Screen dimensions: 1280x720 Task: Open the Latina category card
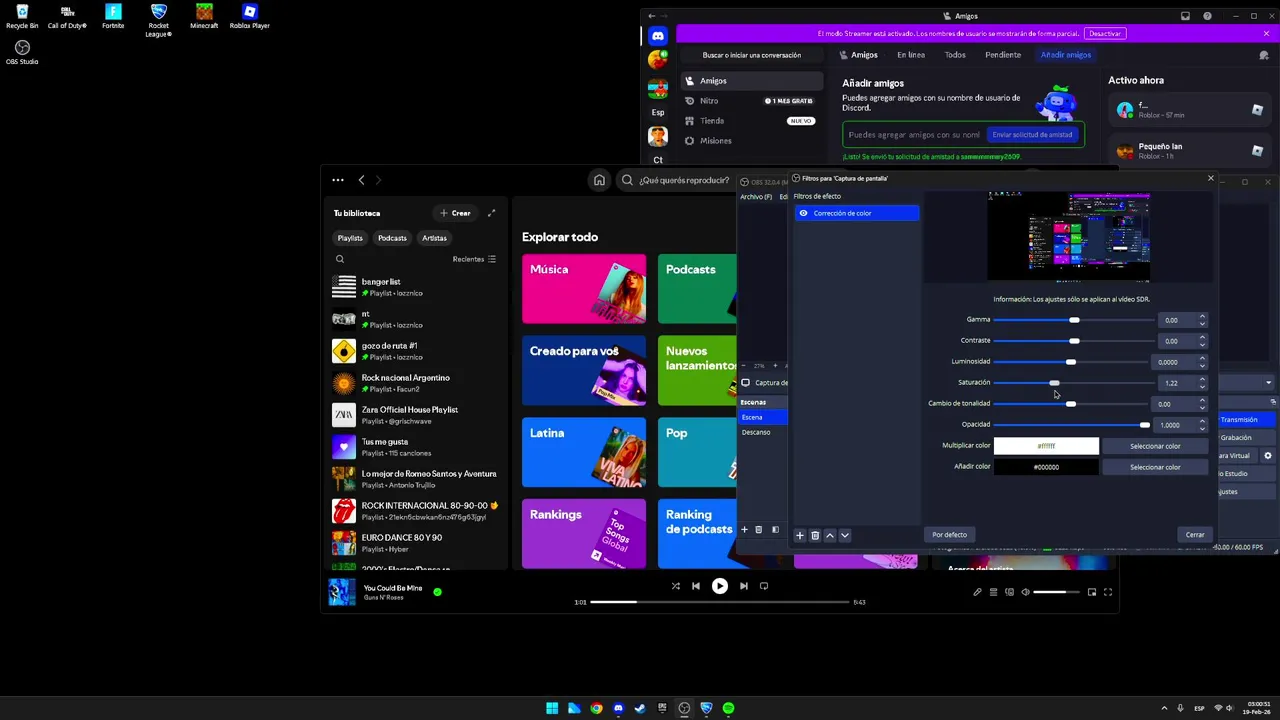point(584,453)
